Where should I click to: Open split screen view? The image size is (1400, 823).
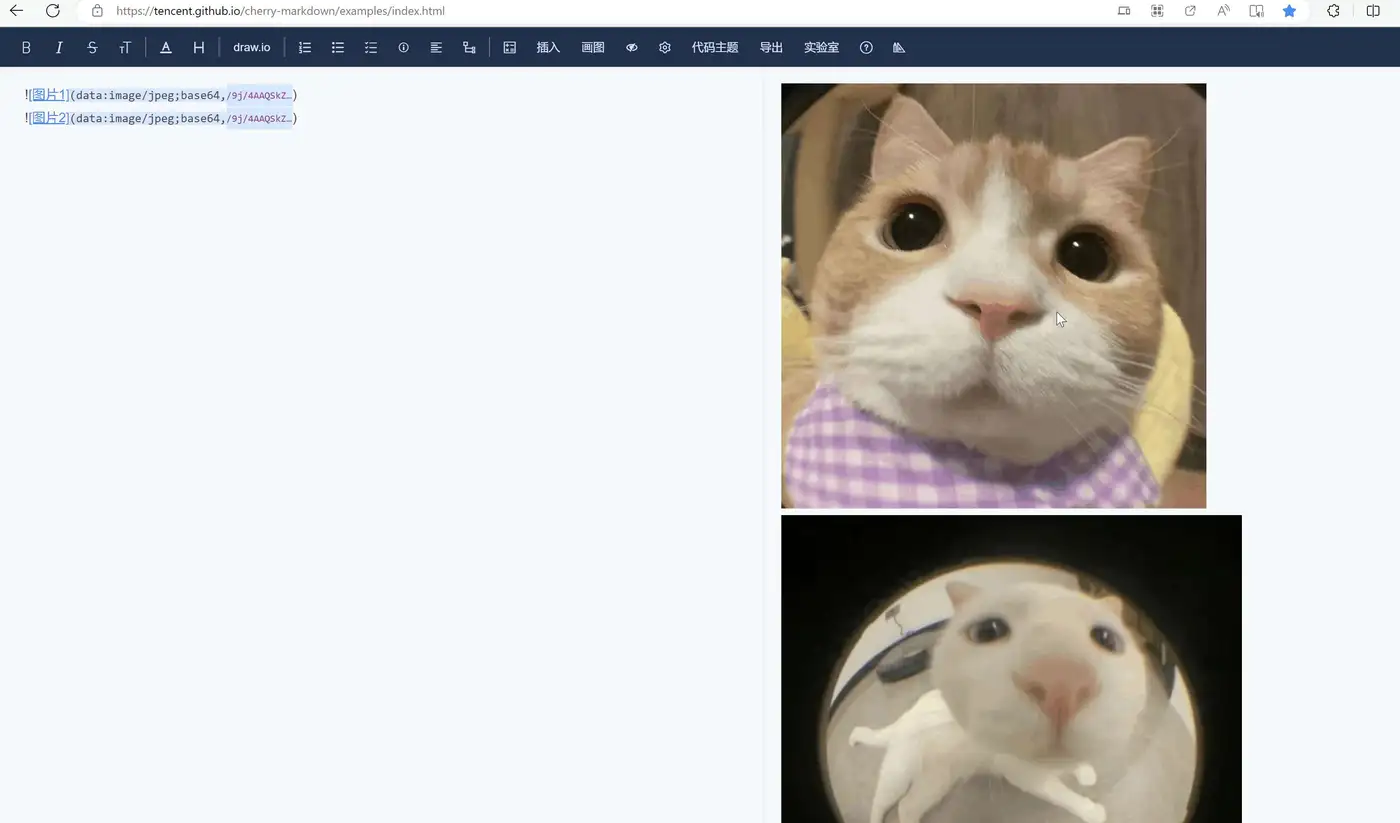[1373, 11]
